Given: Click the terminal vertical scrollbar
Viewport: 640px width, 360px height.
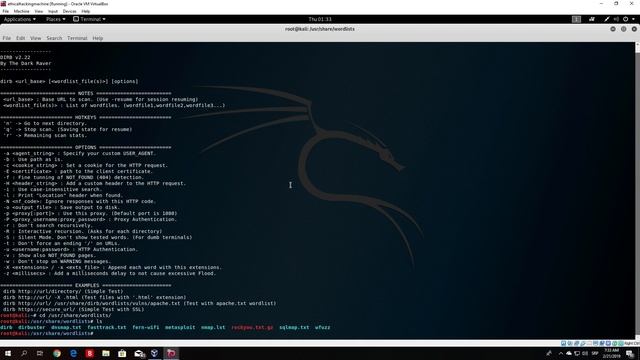Looking at the screenshot, I should point(638,192).
